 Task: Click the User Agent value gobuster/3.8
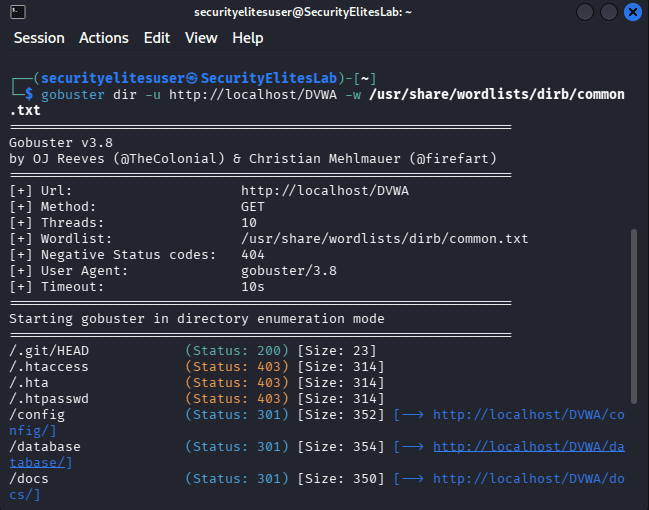[289, 271]
